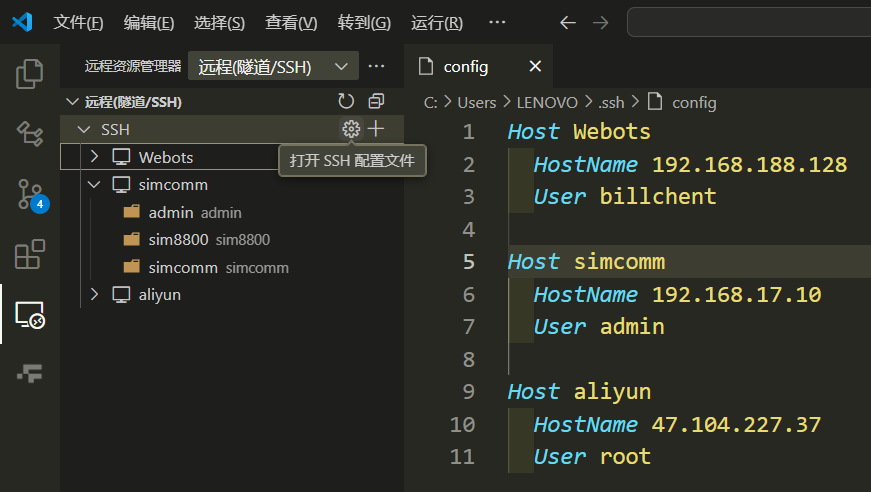Screen dimensions: 871x492
Task: Click the VS Code logo icon
Action: click(22, 22)
